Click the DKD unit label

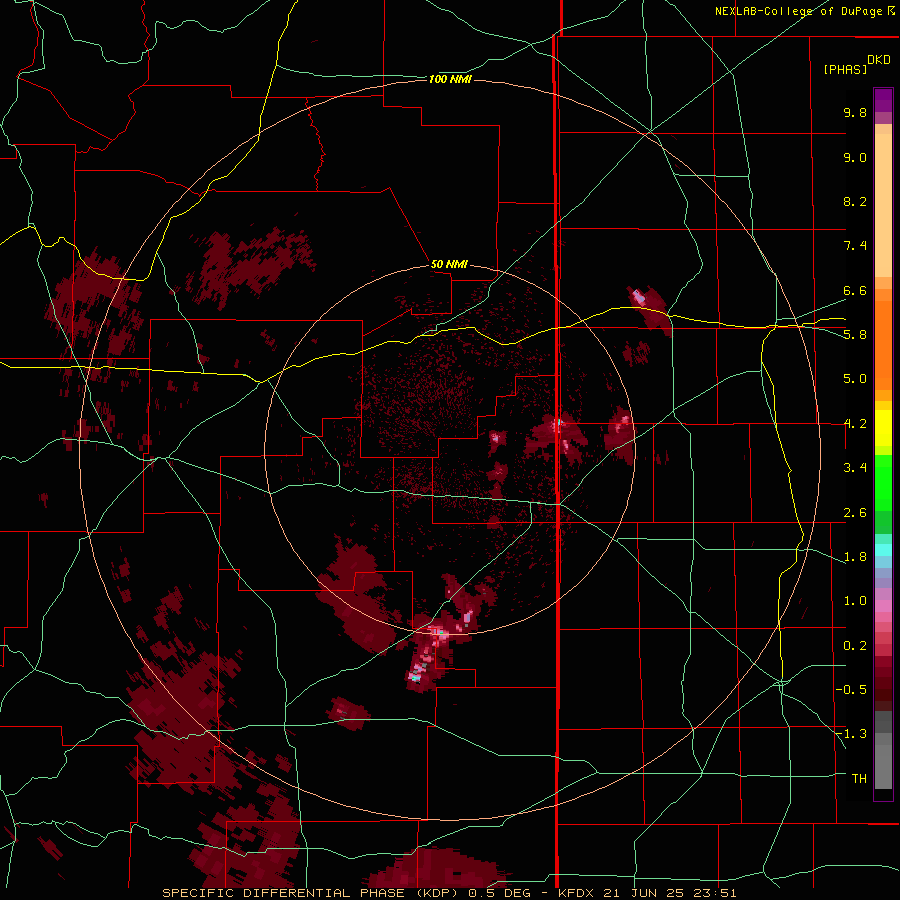879,60
